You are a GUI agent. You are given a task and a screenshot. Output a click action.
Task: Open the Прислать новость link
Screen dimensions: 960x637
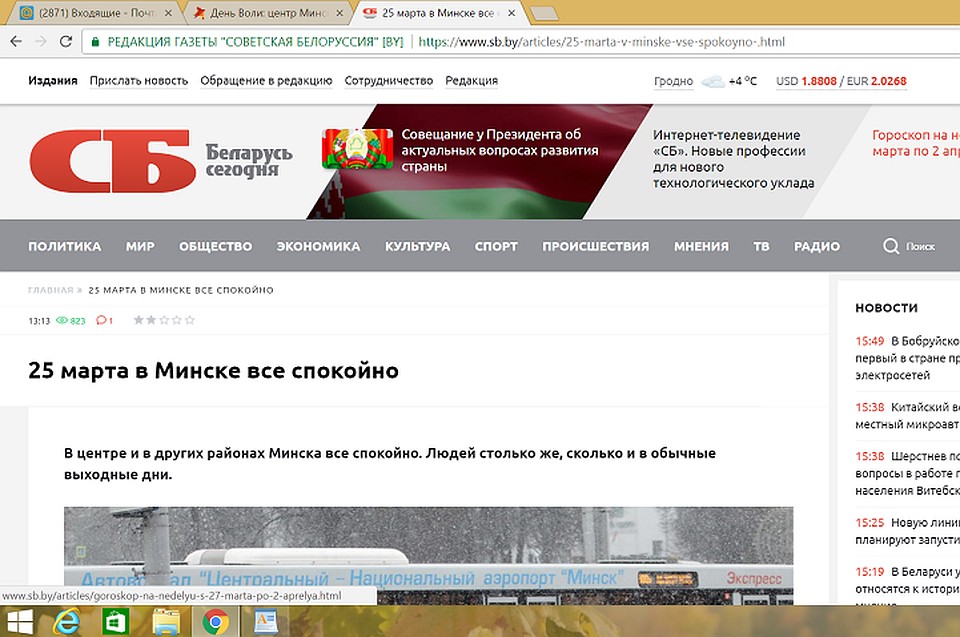(139, 81)
